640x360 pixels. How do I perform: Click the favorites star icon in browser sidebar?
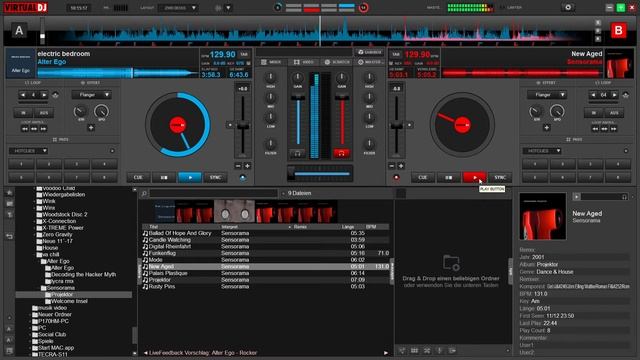point(9,192)
